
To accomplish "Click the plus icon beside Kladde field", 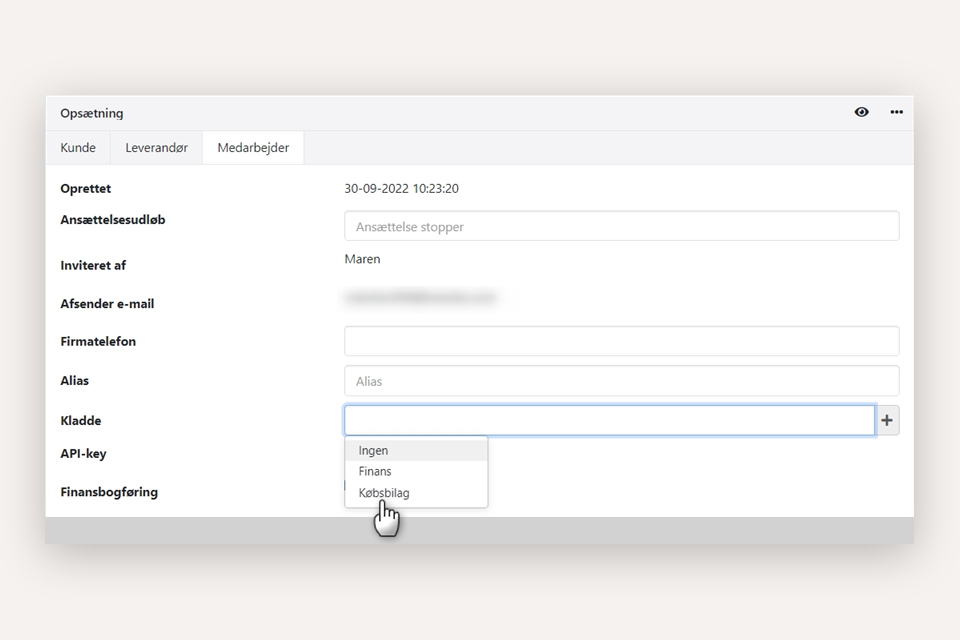I will [887, 421].
